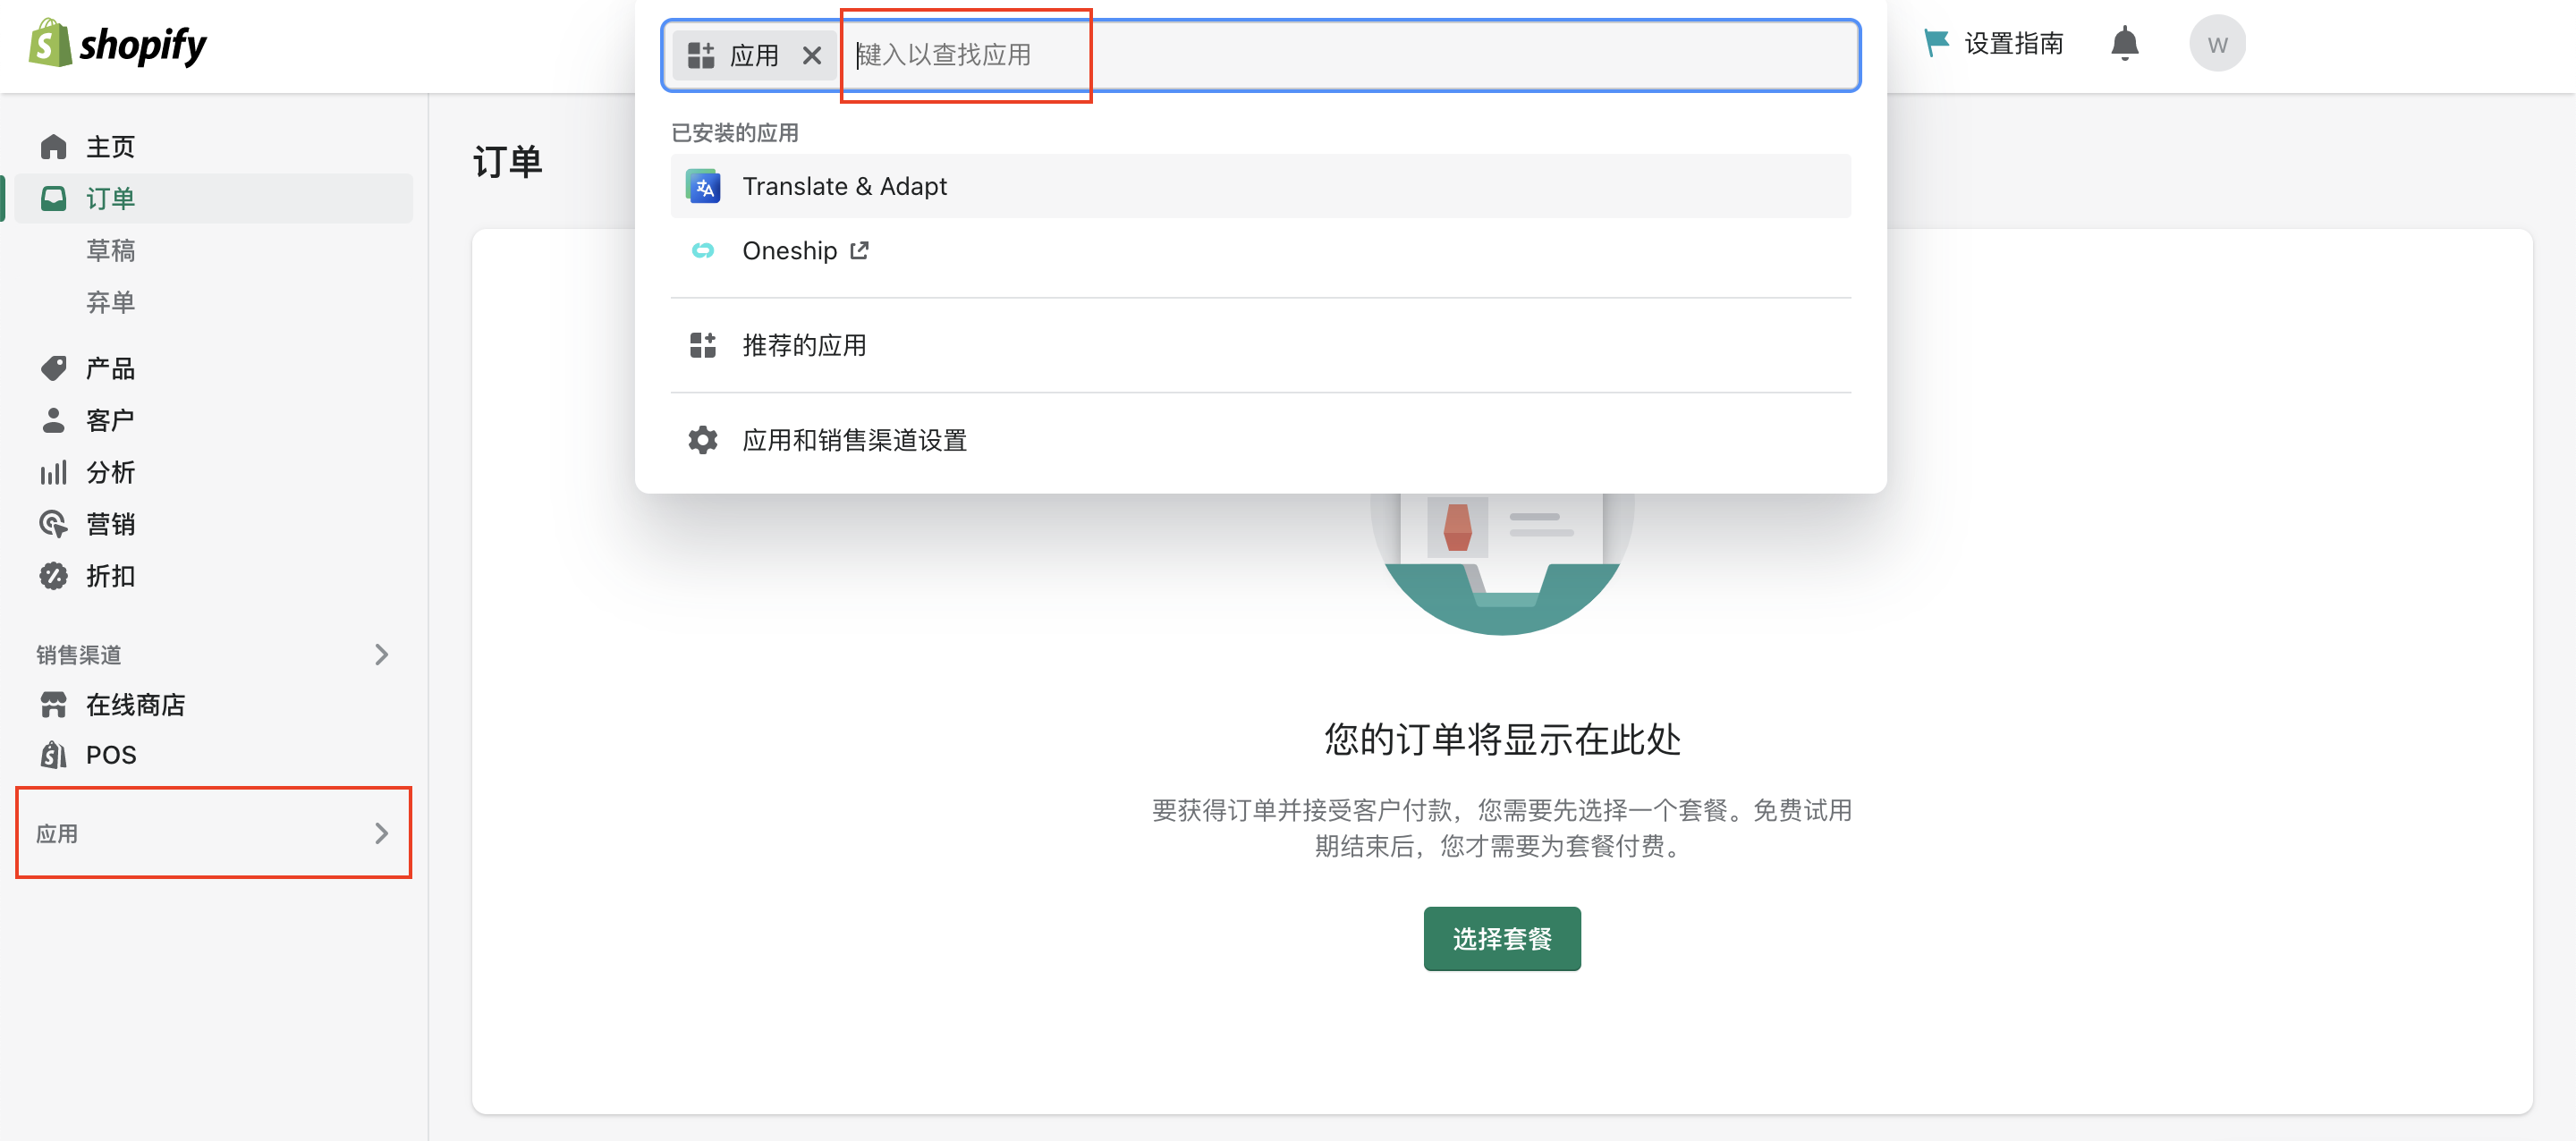Select 订单 in sidebar
The width and height of the screenshot is (2576, 1141).
(x=213, y=198)
